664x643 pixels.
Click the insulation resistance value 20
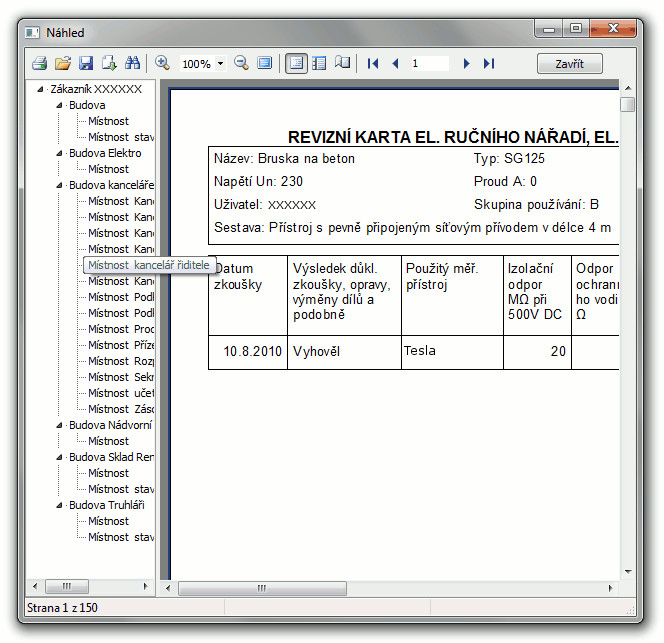(558, 352)
